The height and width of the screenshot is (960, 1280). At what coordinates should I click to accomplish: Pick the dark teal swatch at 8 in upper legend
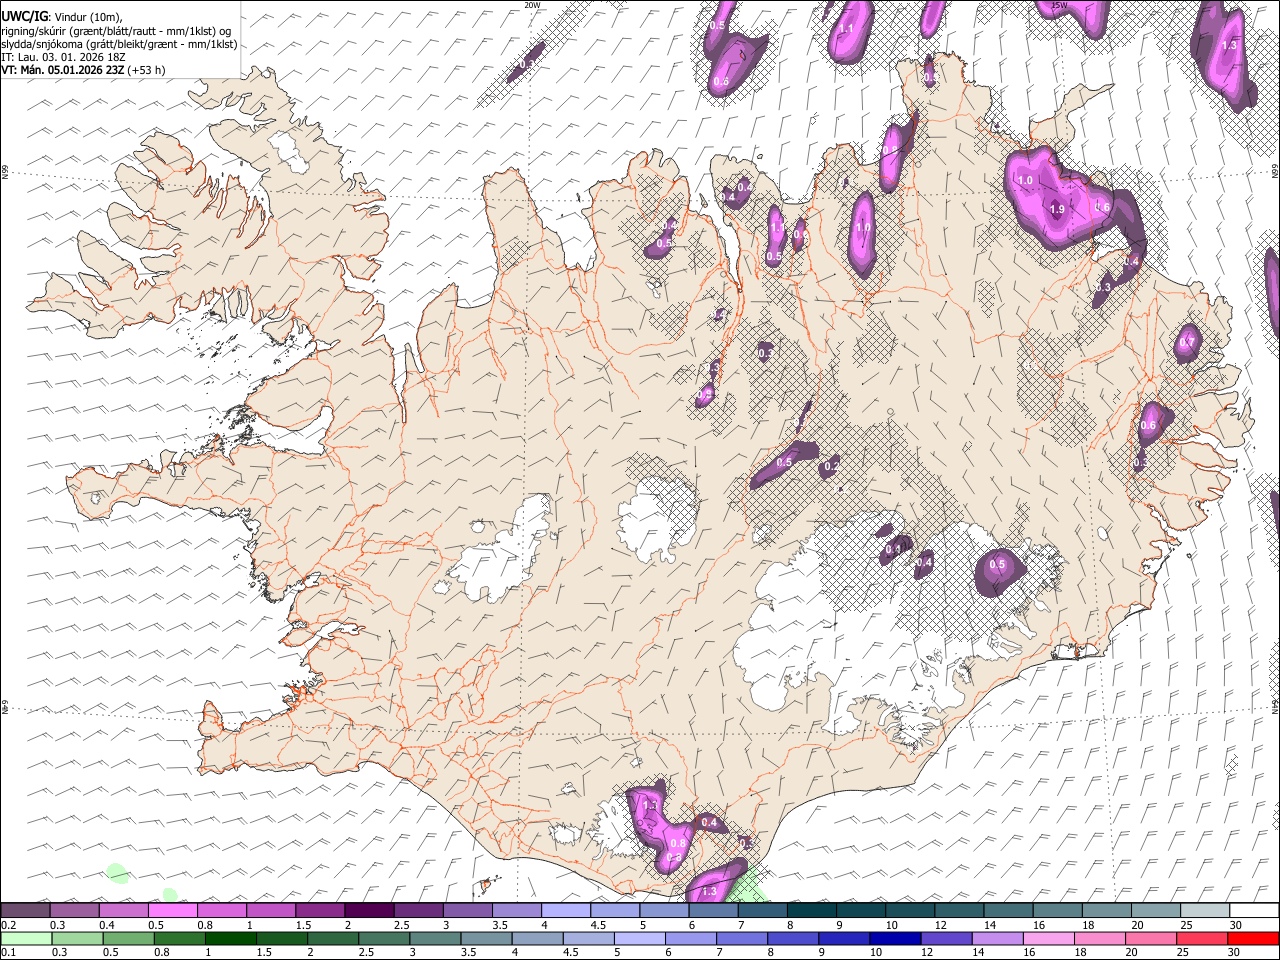click(x=812, y=911)
